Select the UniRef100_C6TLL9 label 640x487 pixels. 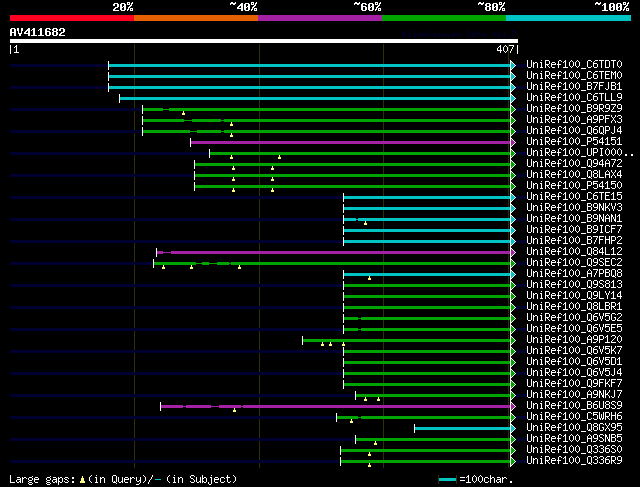(x=574, y=98)
